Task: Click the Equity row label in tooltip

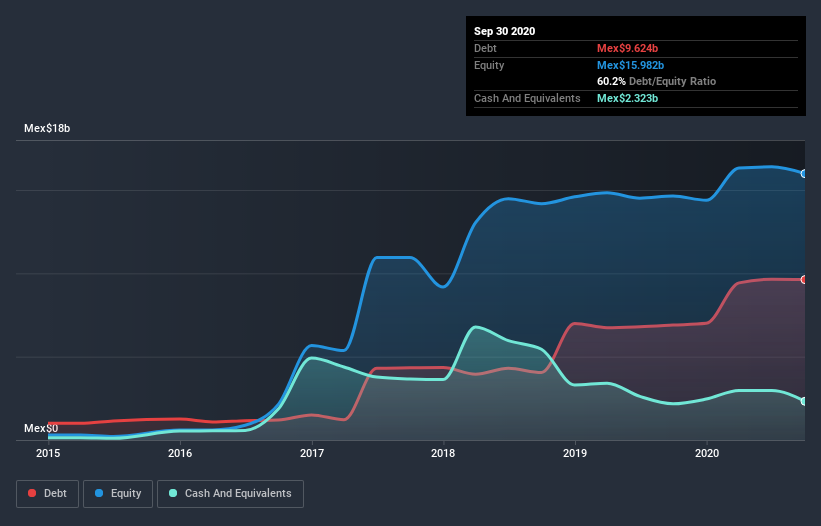Action: (489, 65)
